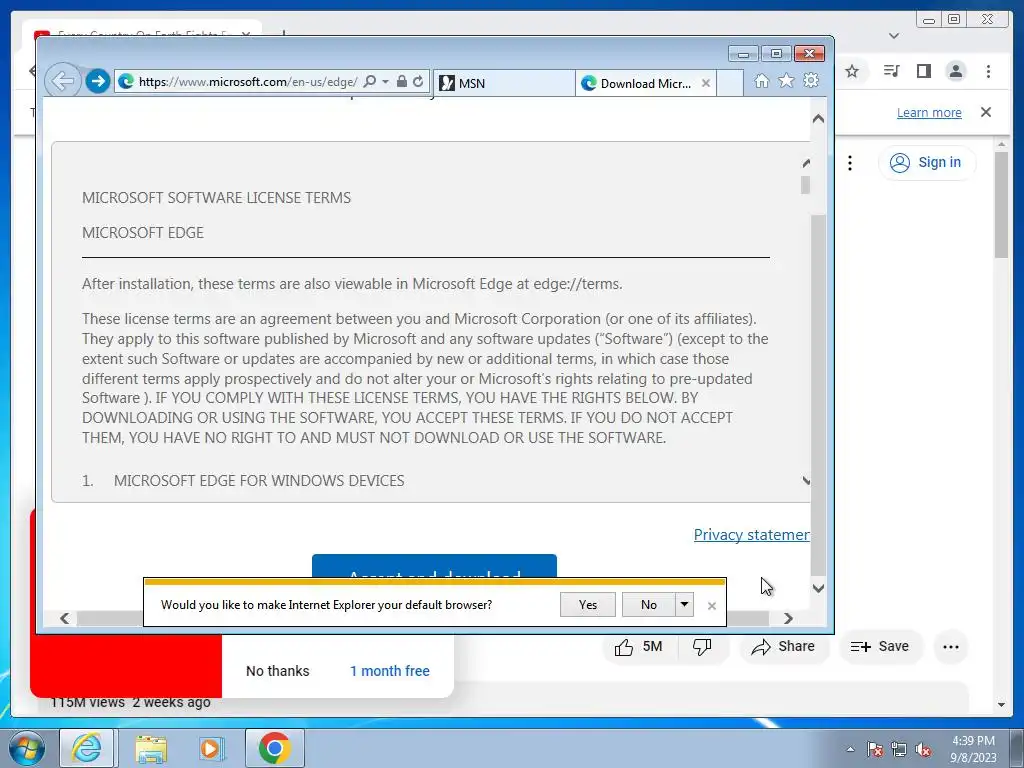Open YouTube settings three-dot menu near Sign in
1024x768 pixels.
point(850,163)
